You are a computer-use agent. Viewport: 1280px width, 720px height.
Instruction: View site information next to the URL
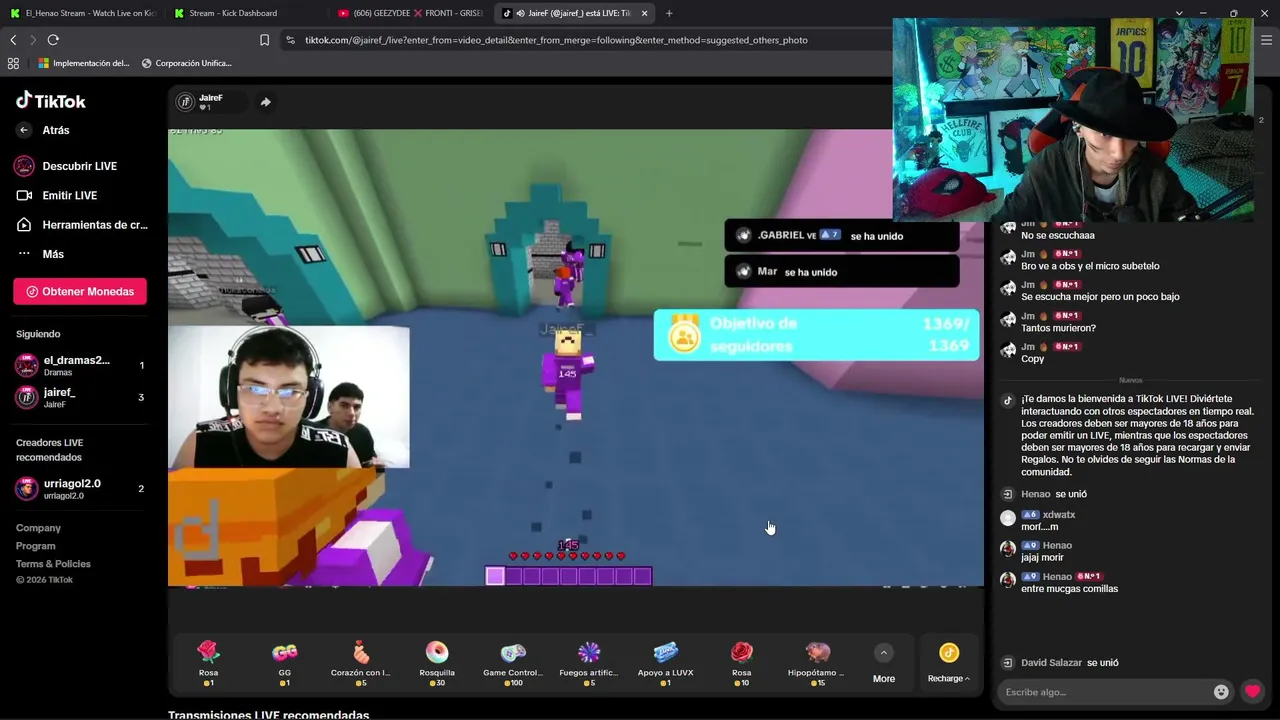coord(290,40)
